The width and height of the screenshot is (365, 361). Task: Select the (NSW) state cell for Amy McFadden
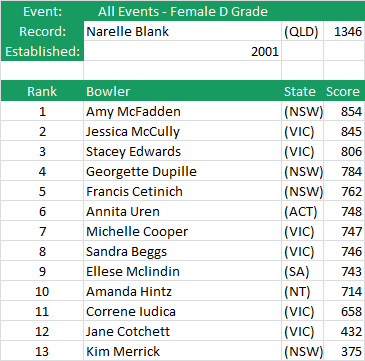pos(302,111)
